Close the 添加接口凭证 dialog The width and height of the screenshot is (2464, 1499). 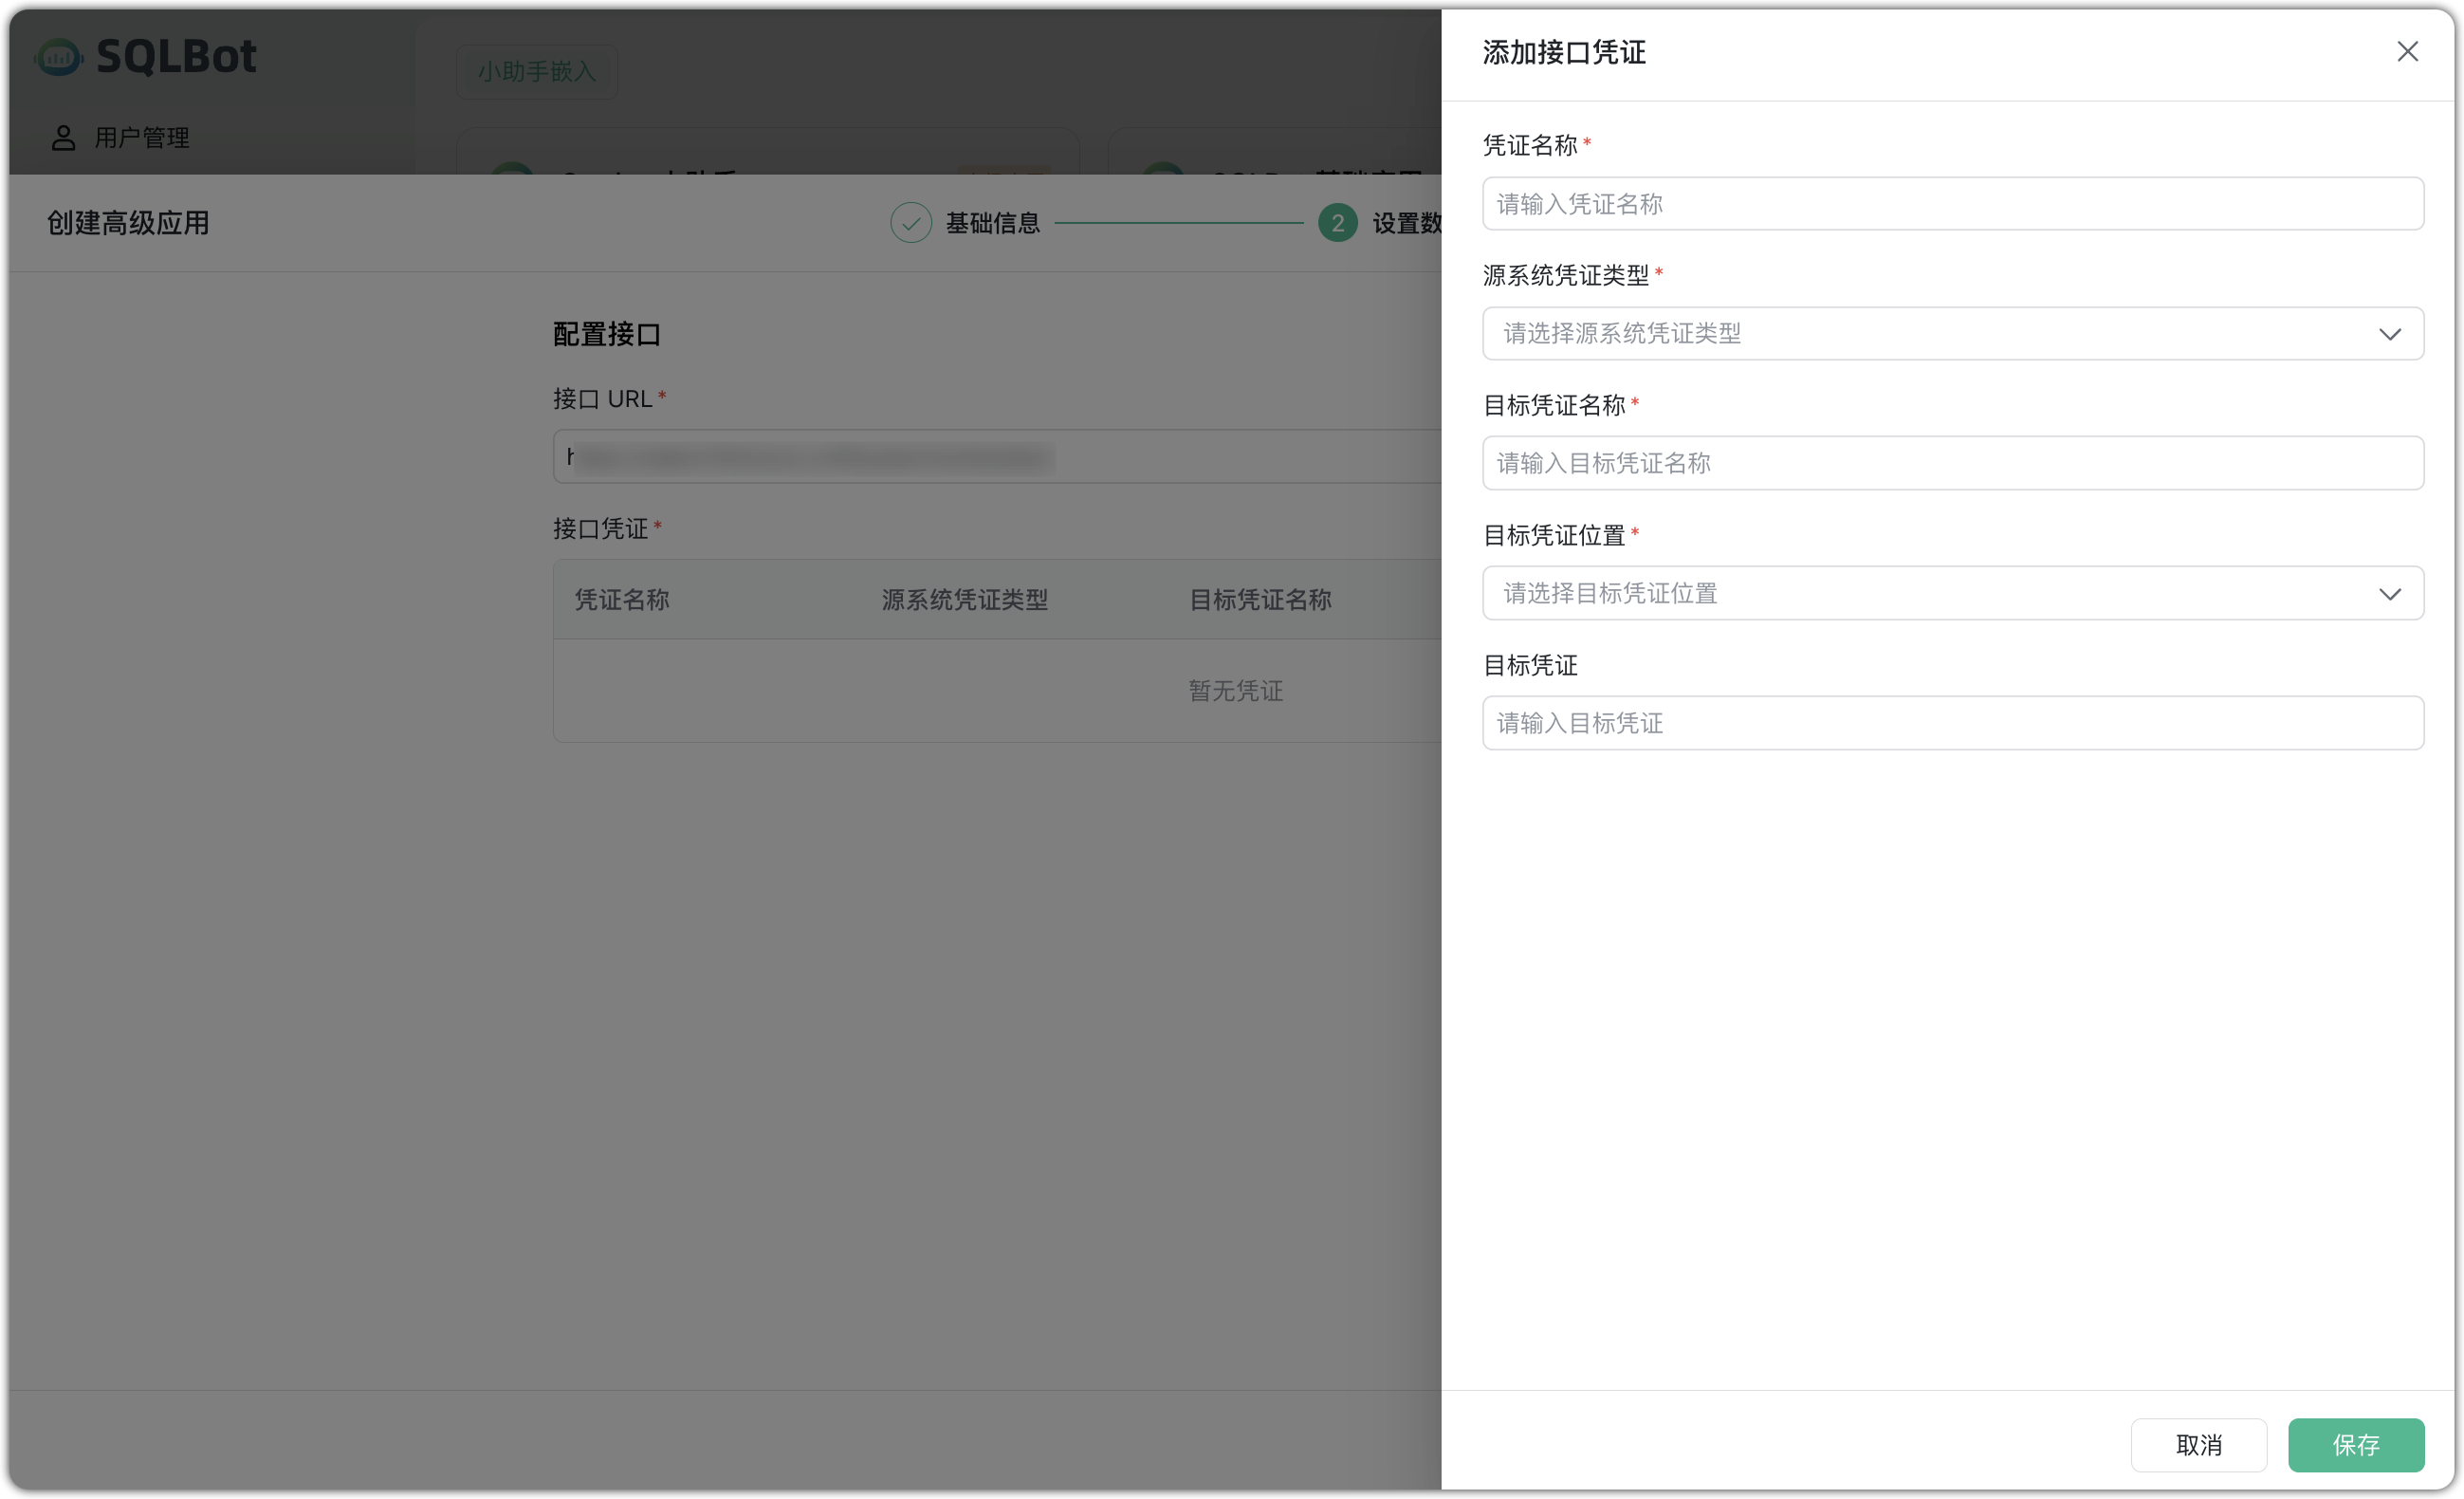click(2408, 51)
